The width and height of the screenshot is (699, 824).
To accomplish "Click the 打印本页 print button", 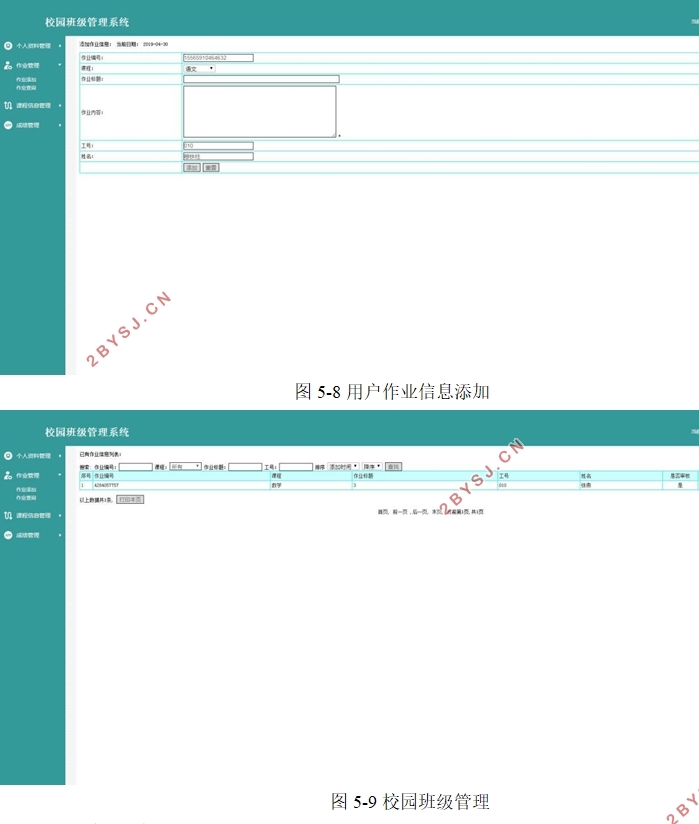I will [130, 499].
